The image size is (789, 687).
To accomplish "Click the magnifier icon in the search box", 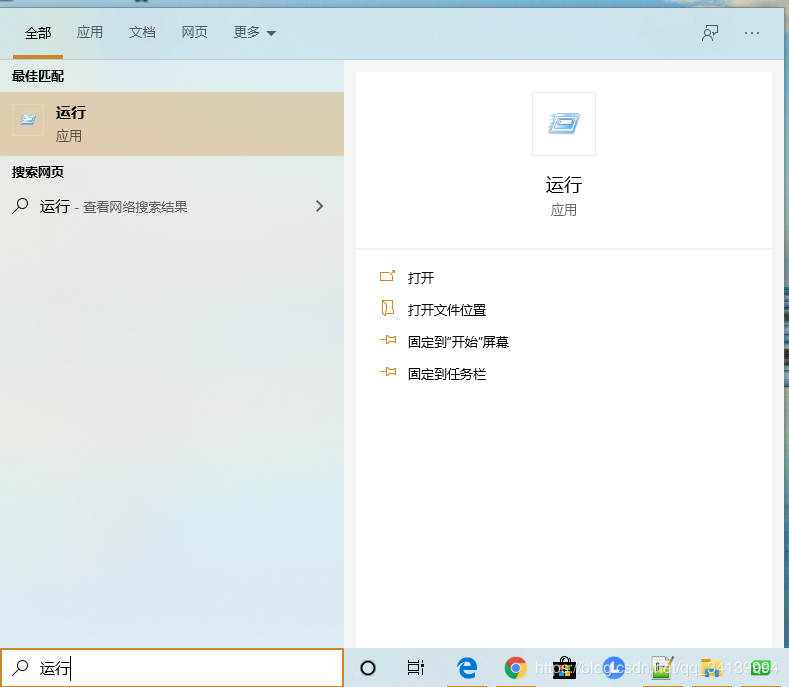I will [x=20, y=668].
